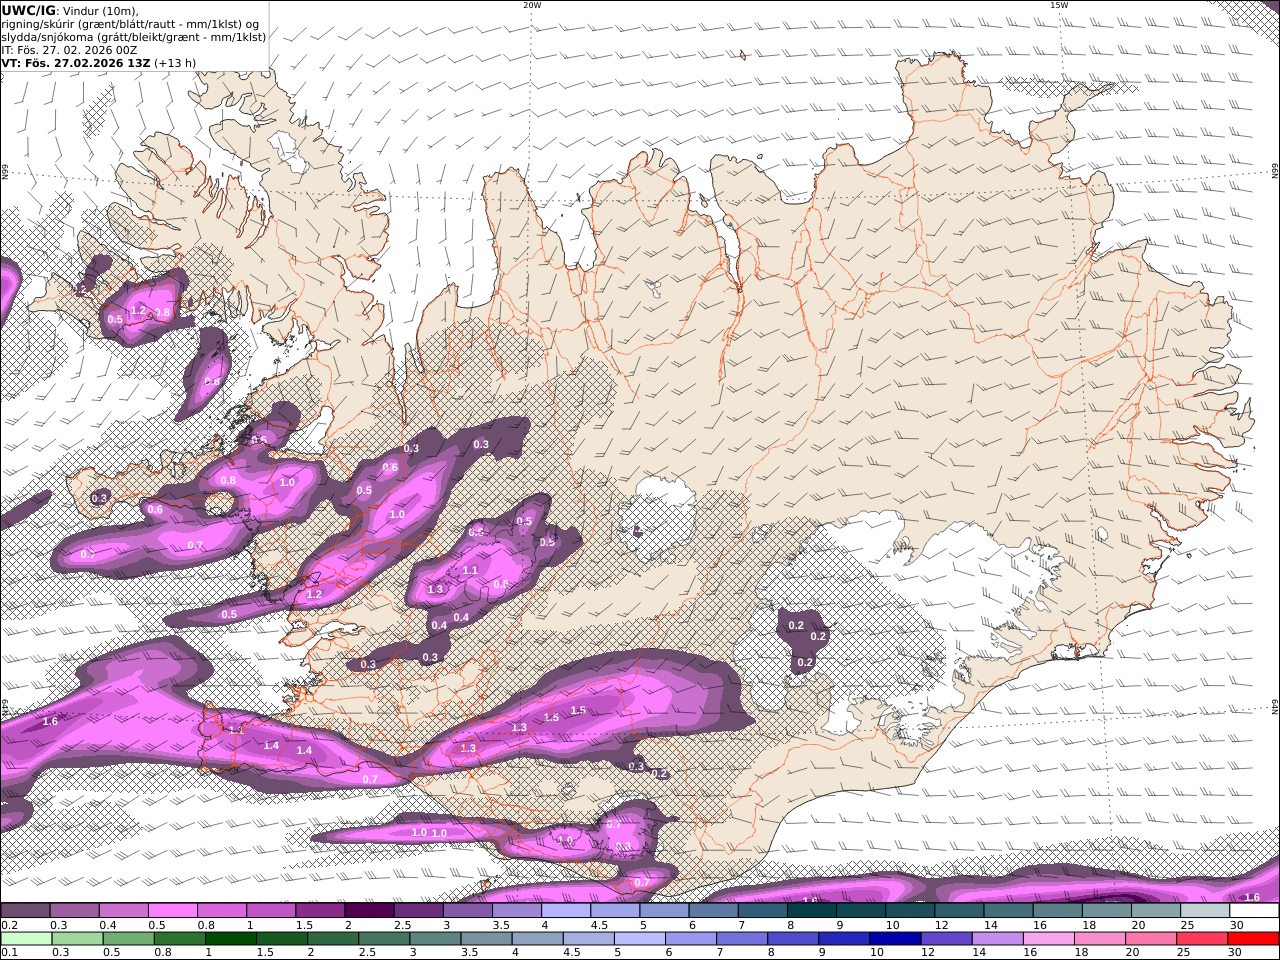The width and height of the screenshot is (1280, 960).
Task: Click the darkest green swatch between 1 and 1.5
Action: pyautogui.click(x=232, y=939)
